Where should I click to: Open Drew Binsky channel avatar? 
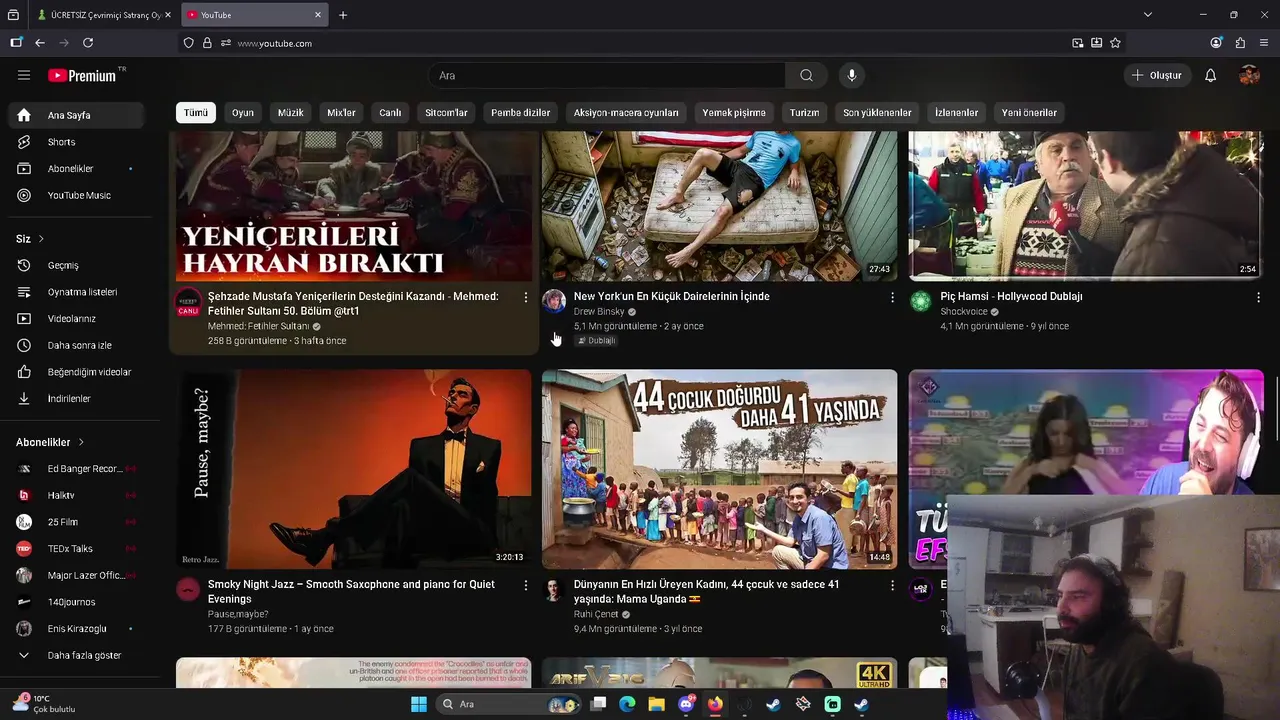(x=554, y=301)
